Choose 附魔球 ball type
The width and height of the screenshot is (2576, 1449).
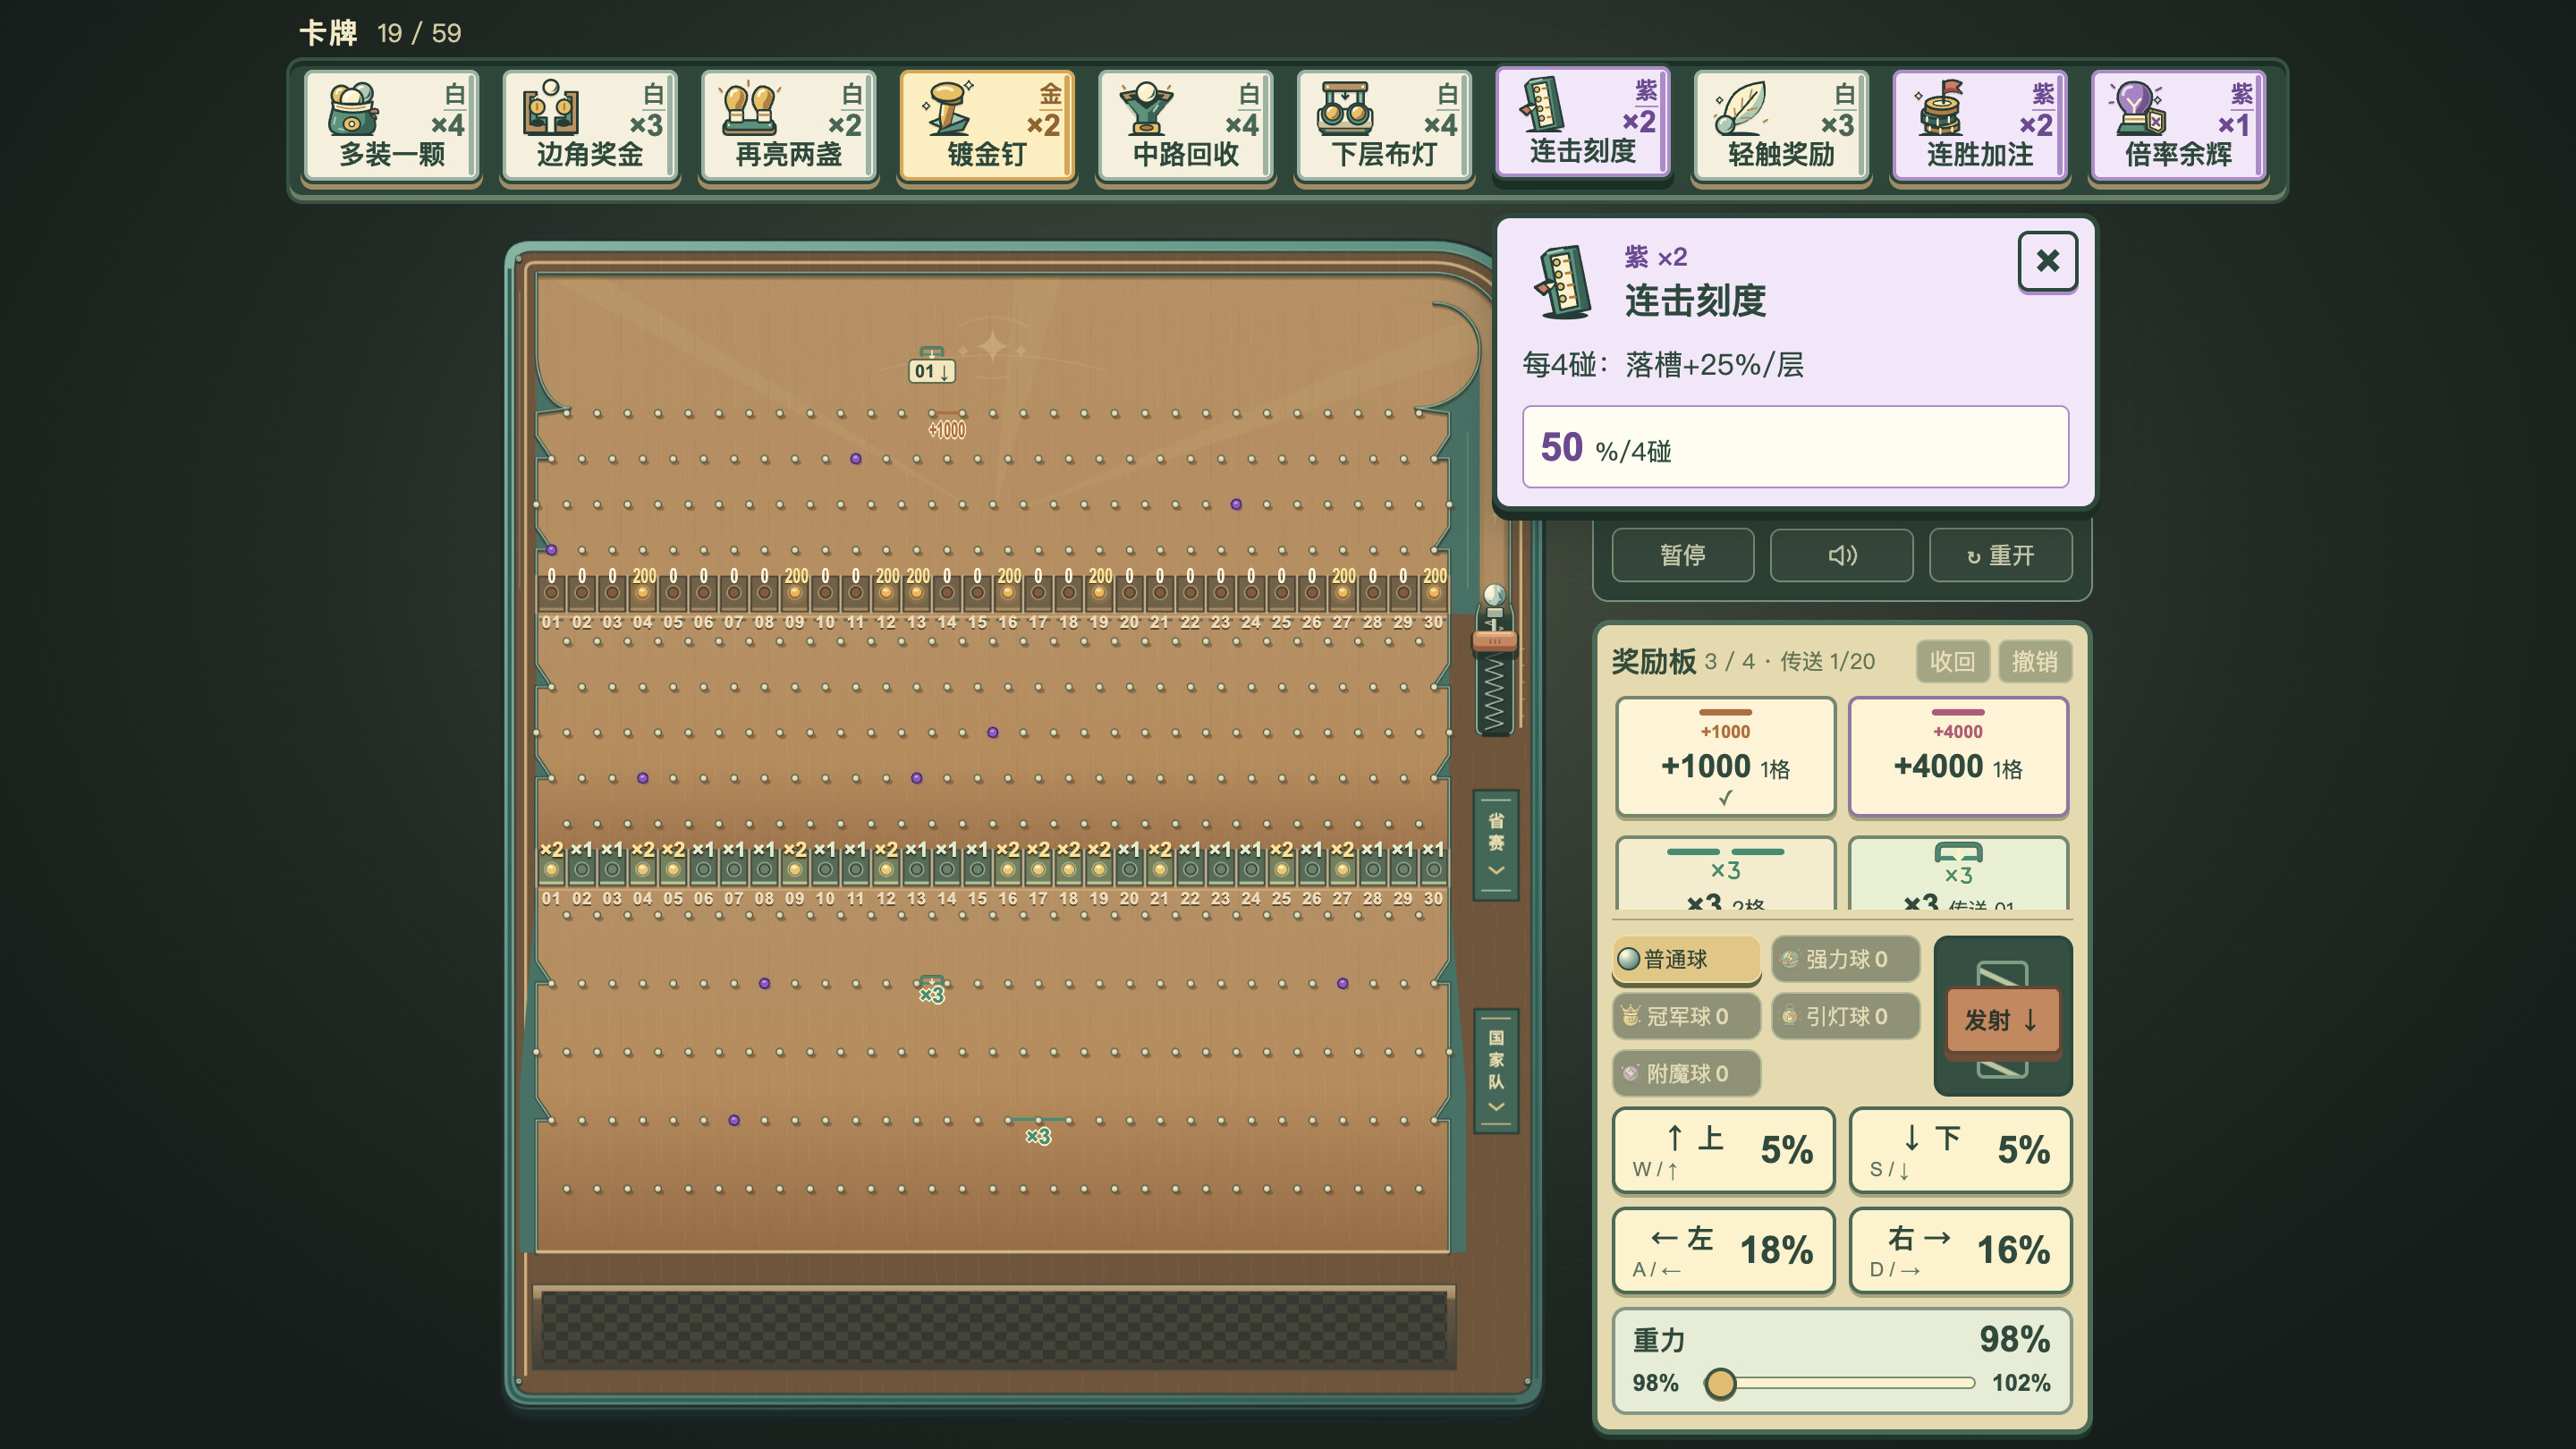(1686, 1073)
